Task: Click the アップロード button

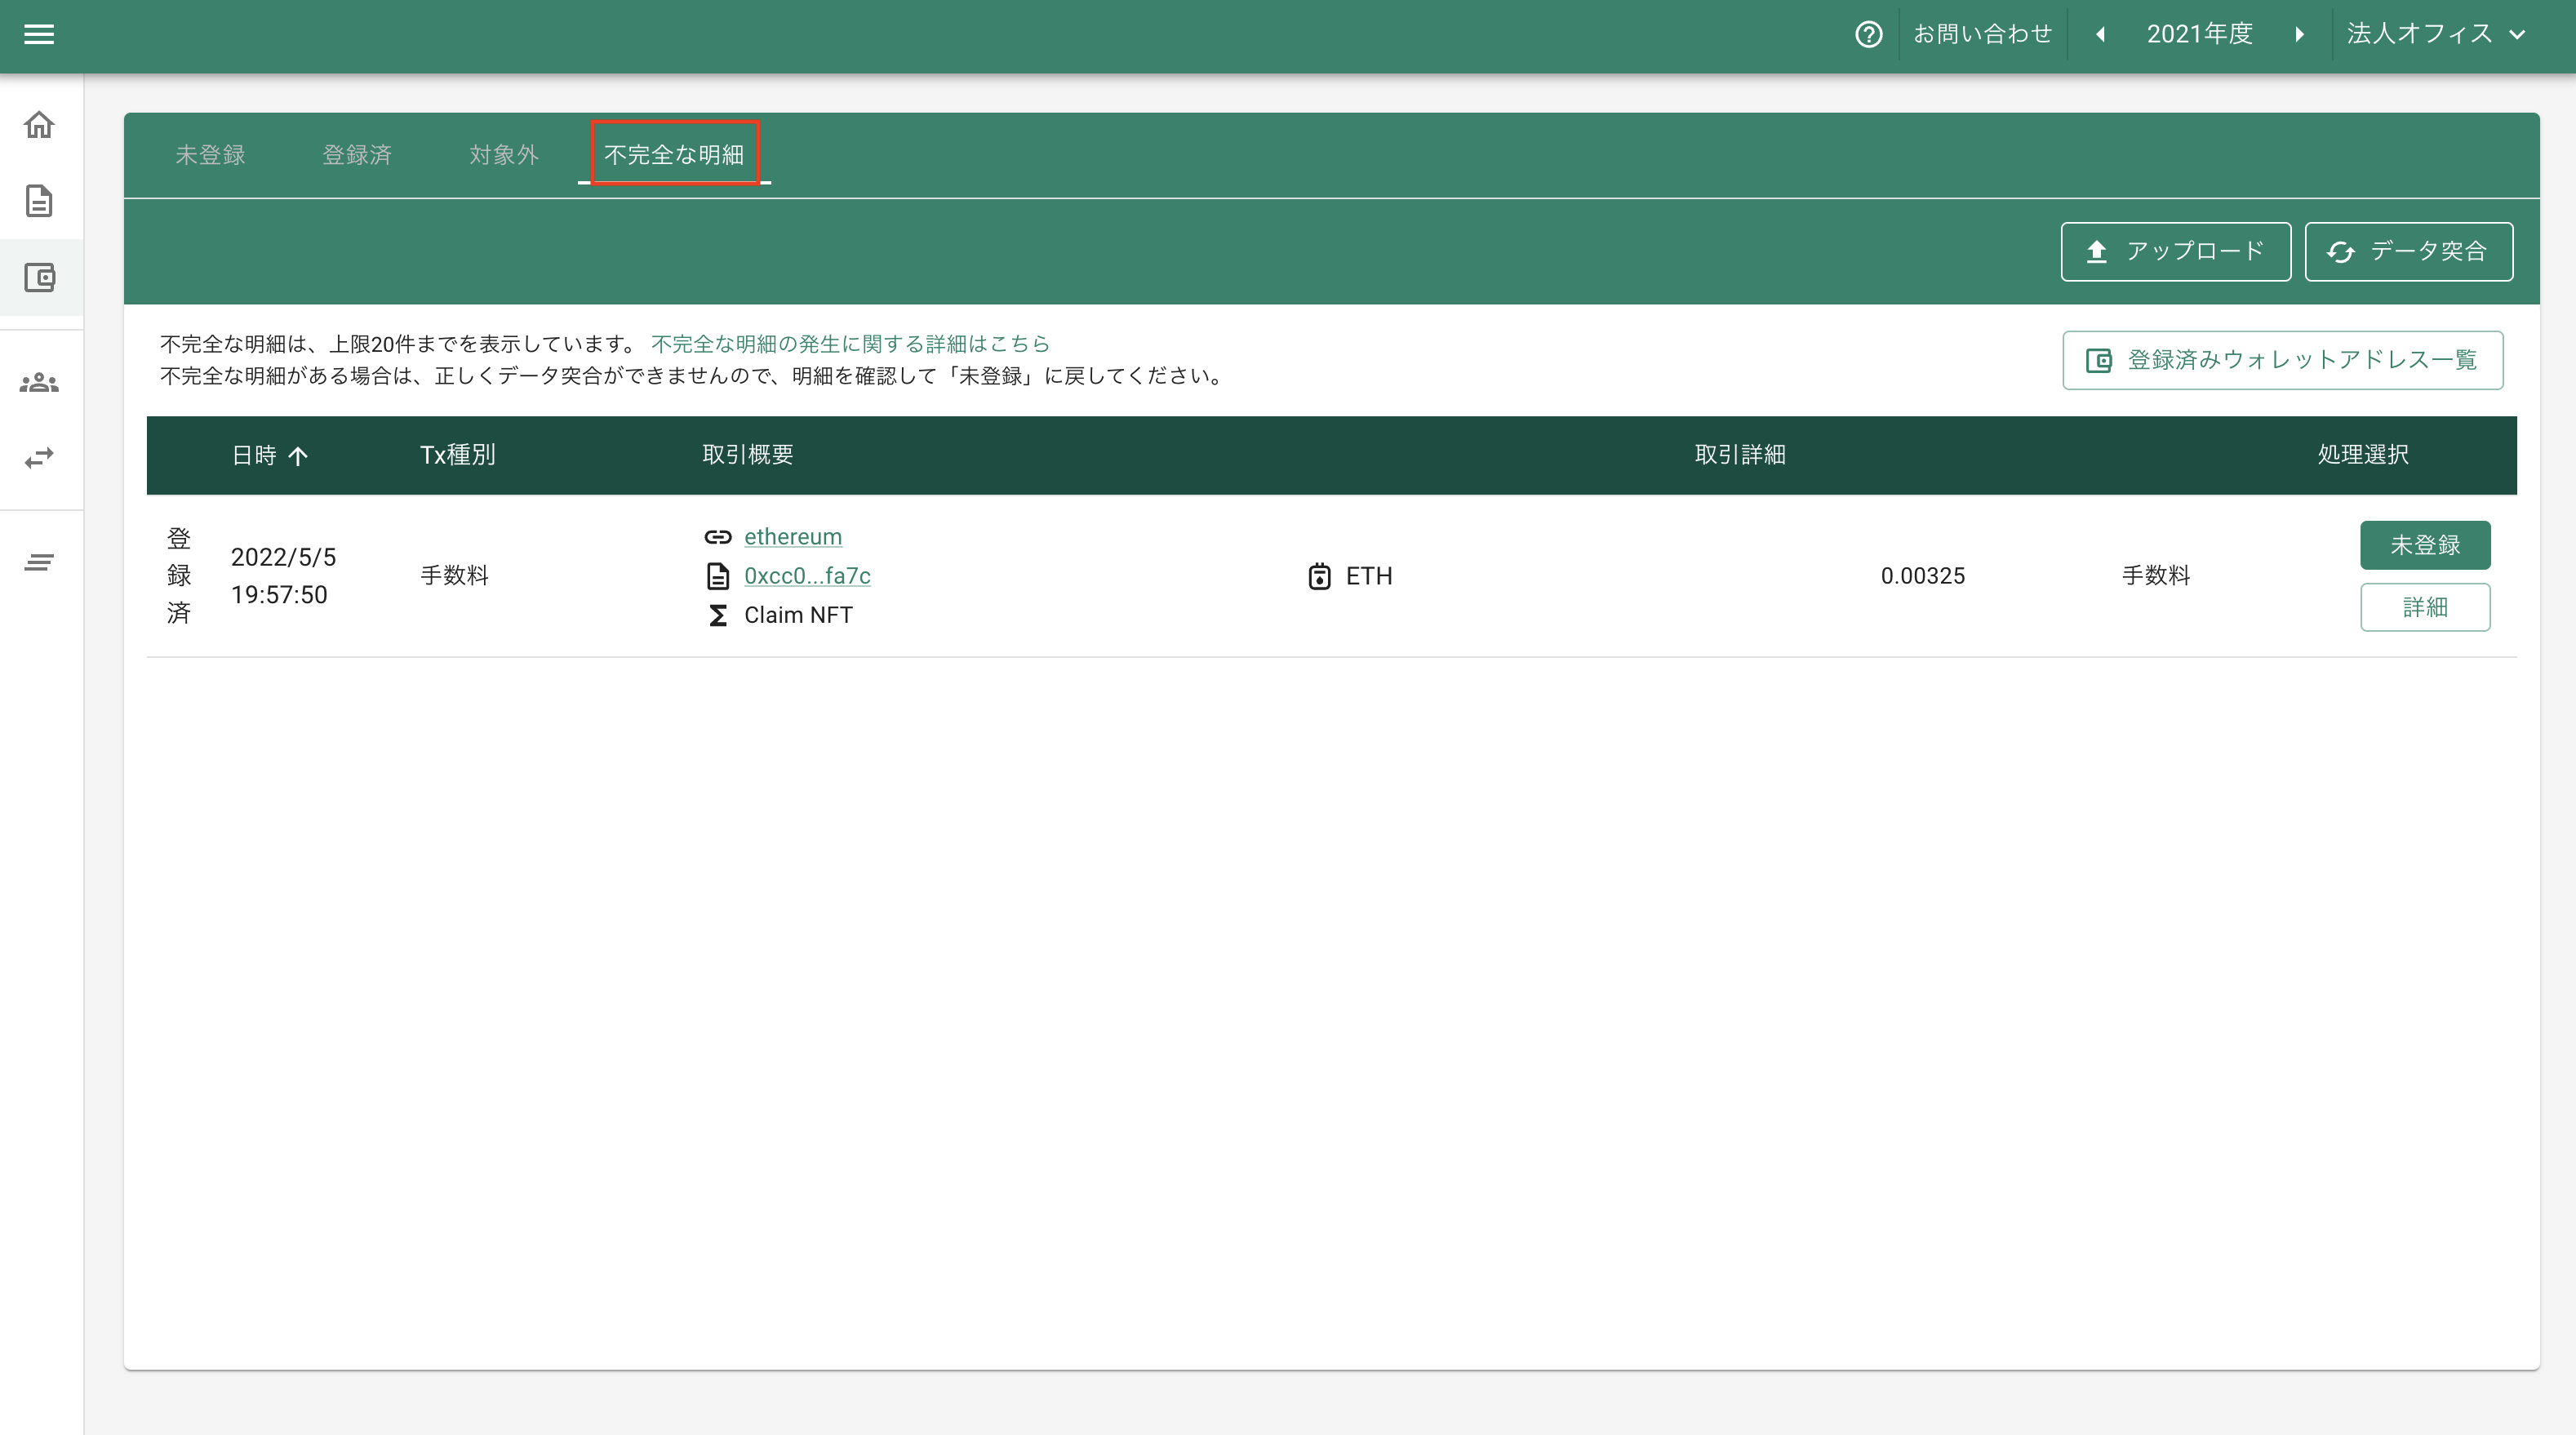Action: pyautogui.click(x=2175, y=251)
